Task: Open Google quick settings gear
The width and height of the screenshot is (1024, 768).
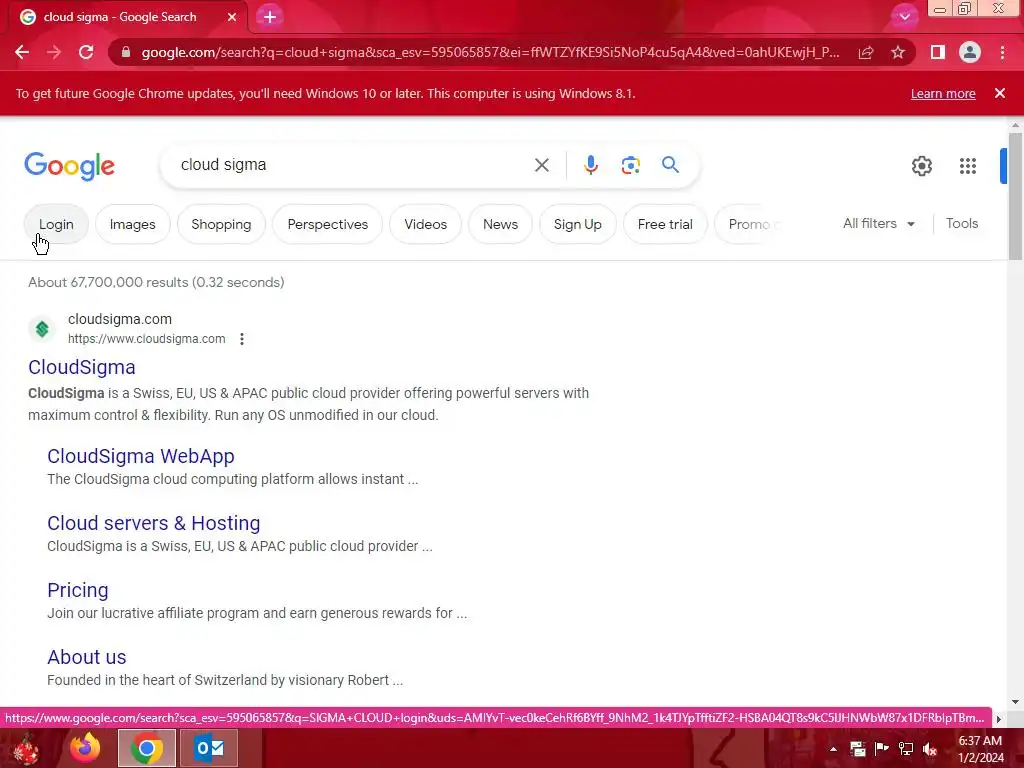Action: [x=921, y=166]
